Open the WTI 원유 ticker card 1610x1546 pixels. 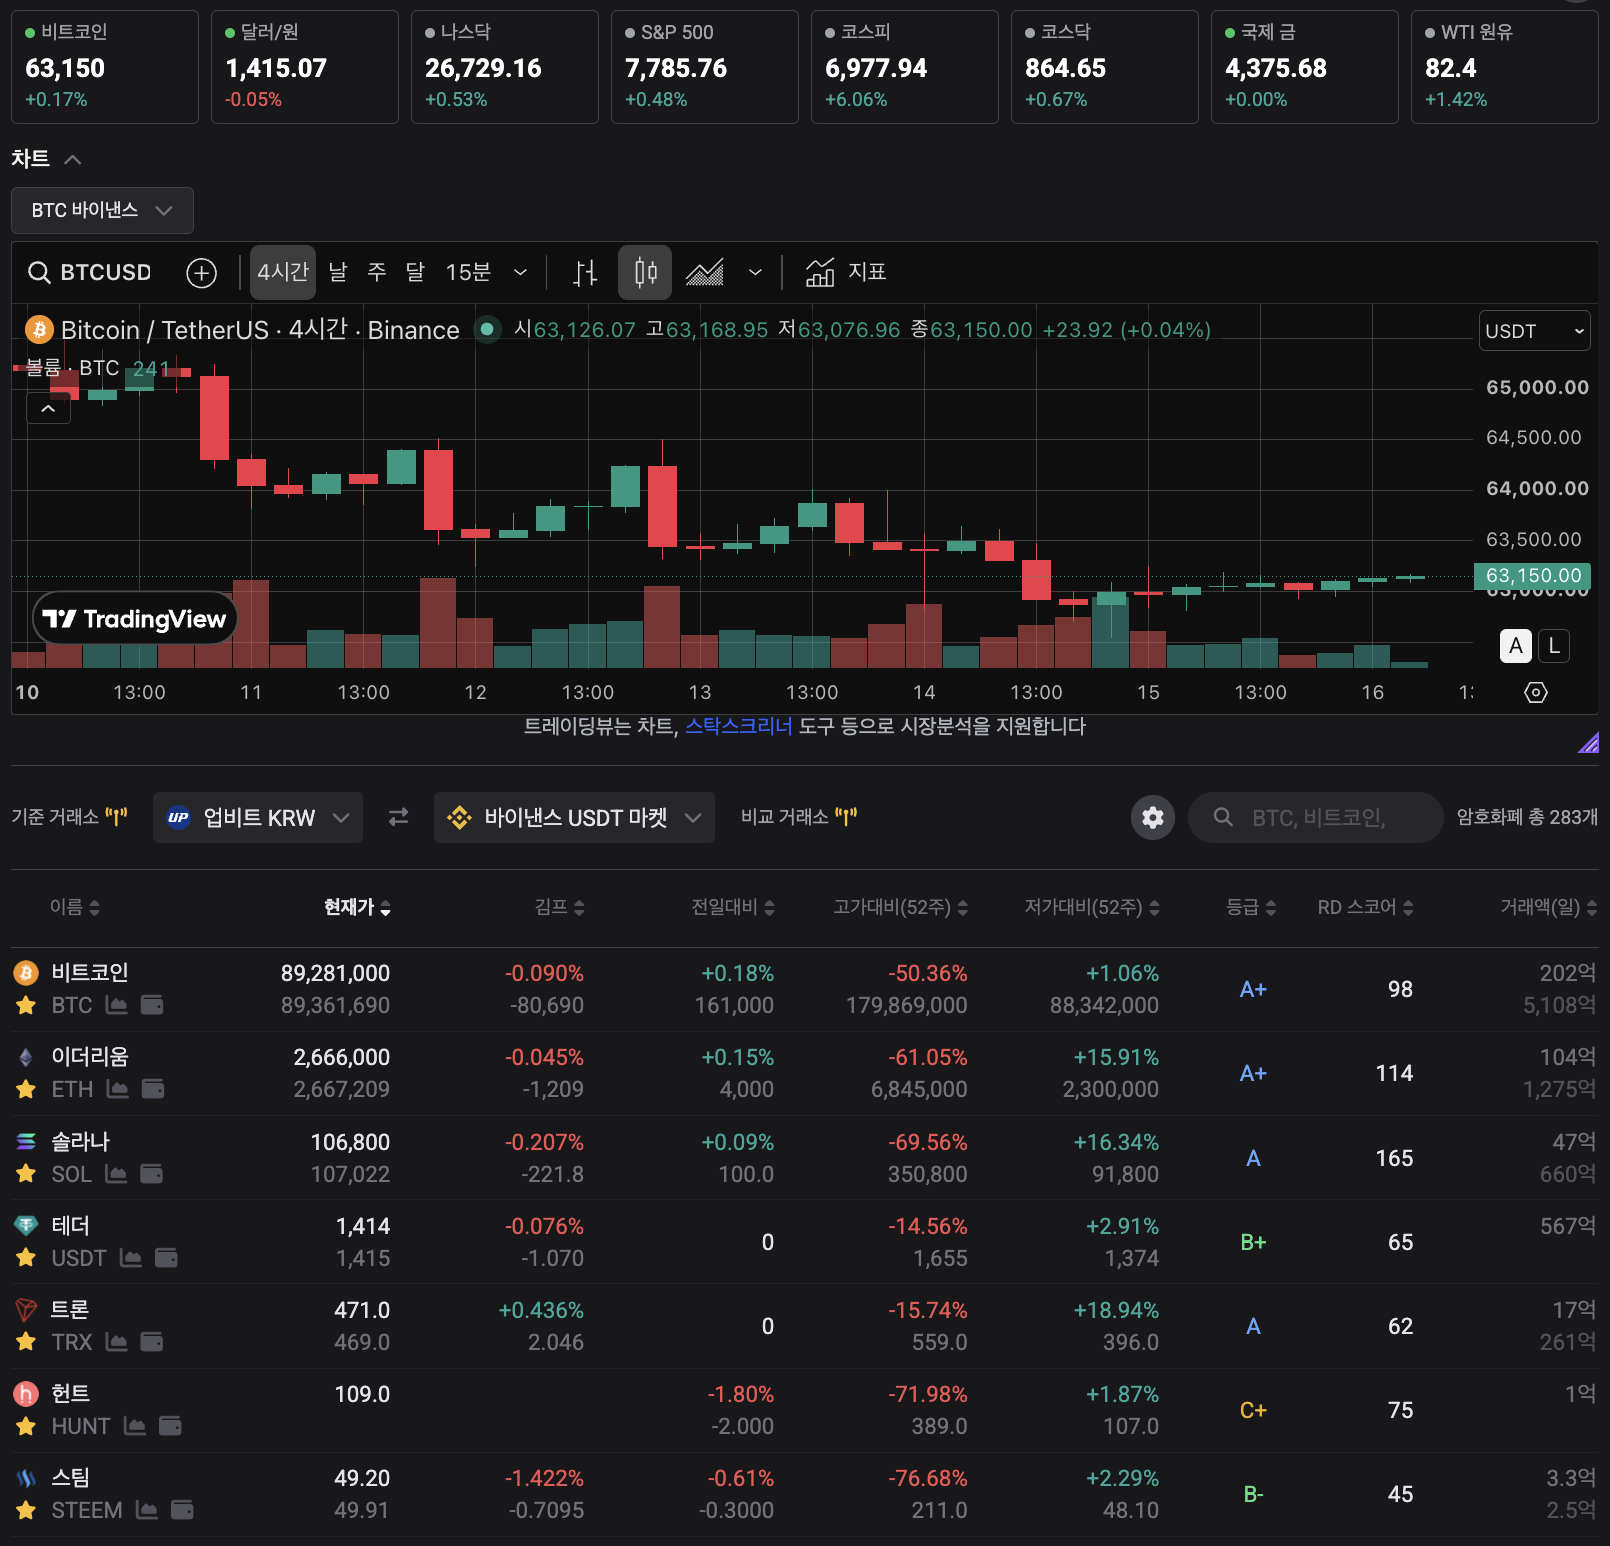click(1504, 67)
